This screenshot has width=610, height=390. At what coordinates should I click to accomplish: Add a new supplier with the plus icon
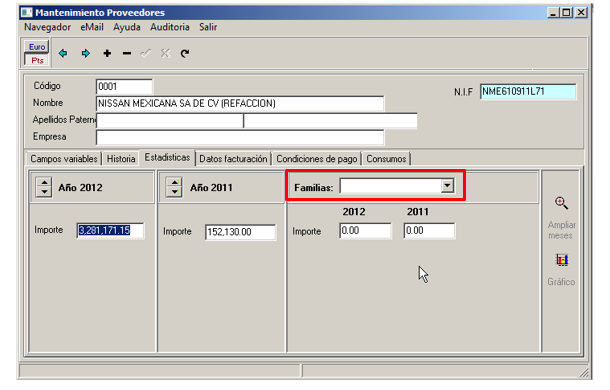click(x=107, y=53)
